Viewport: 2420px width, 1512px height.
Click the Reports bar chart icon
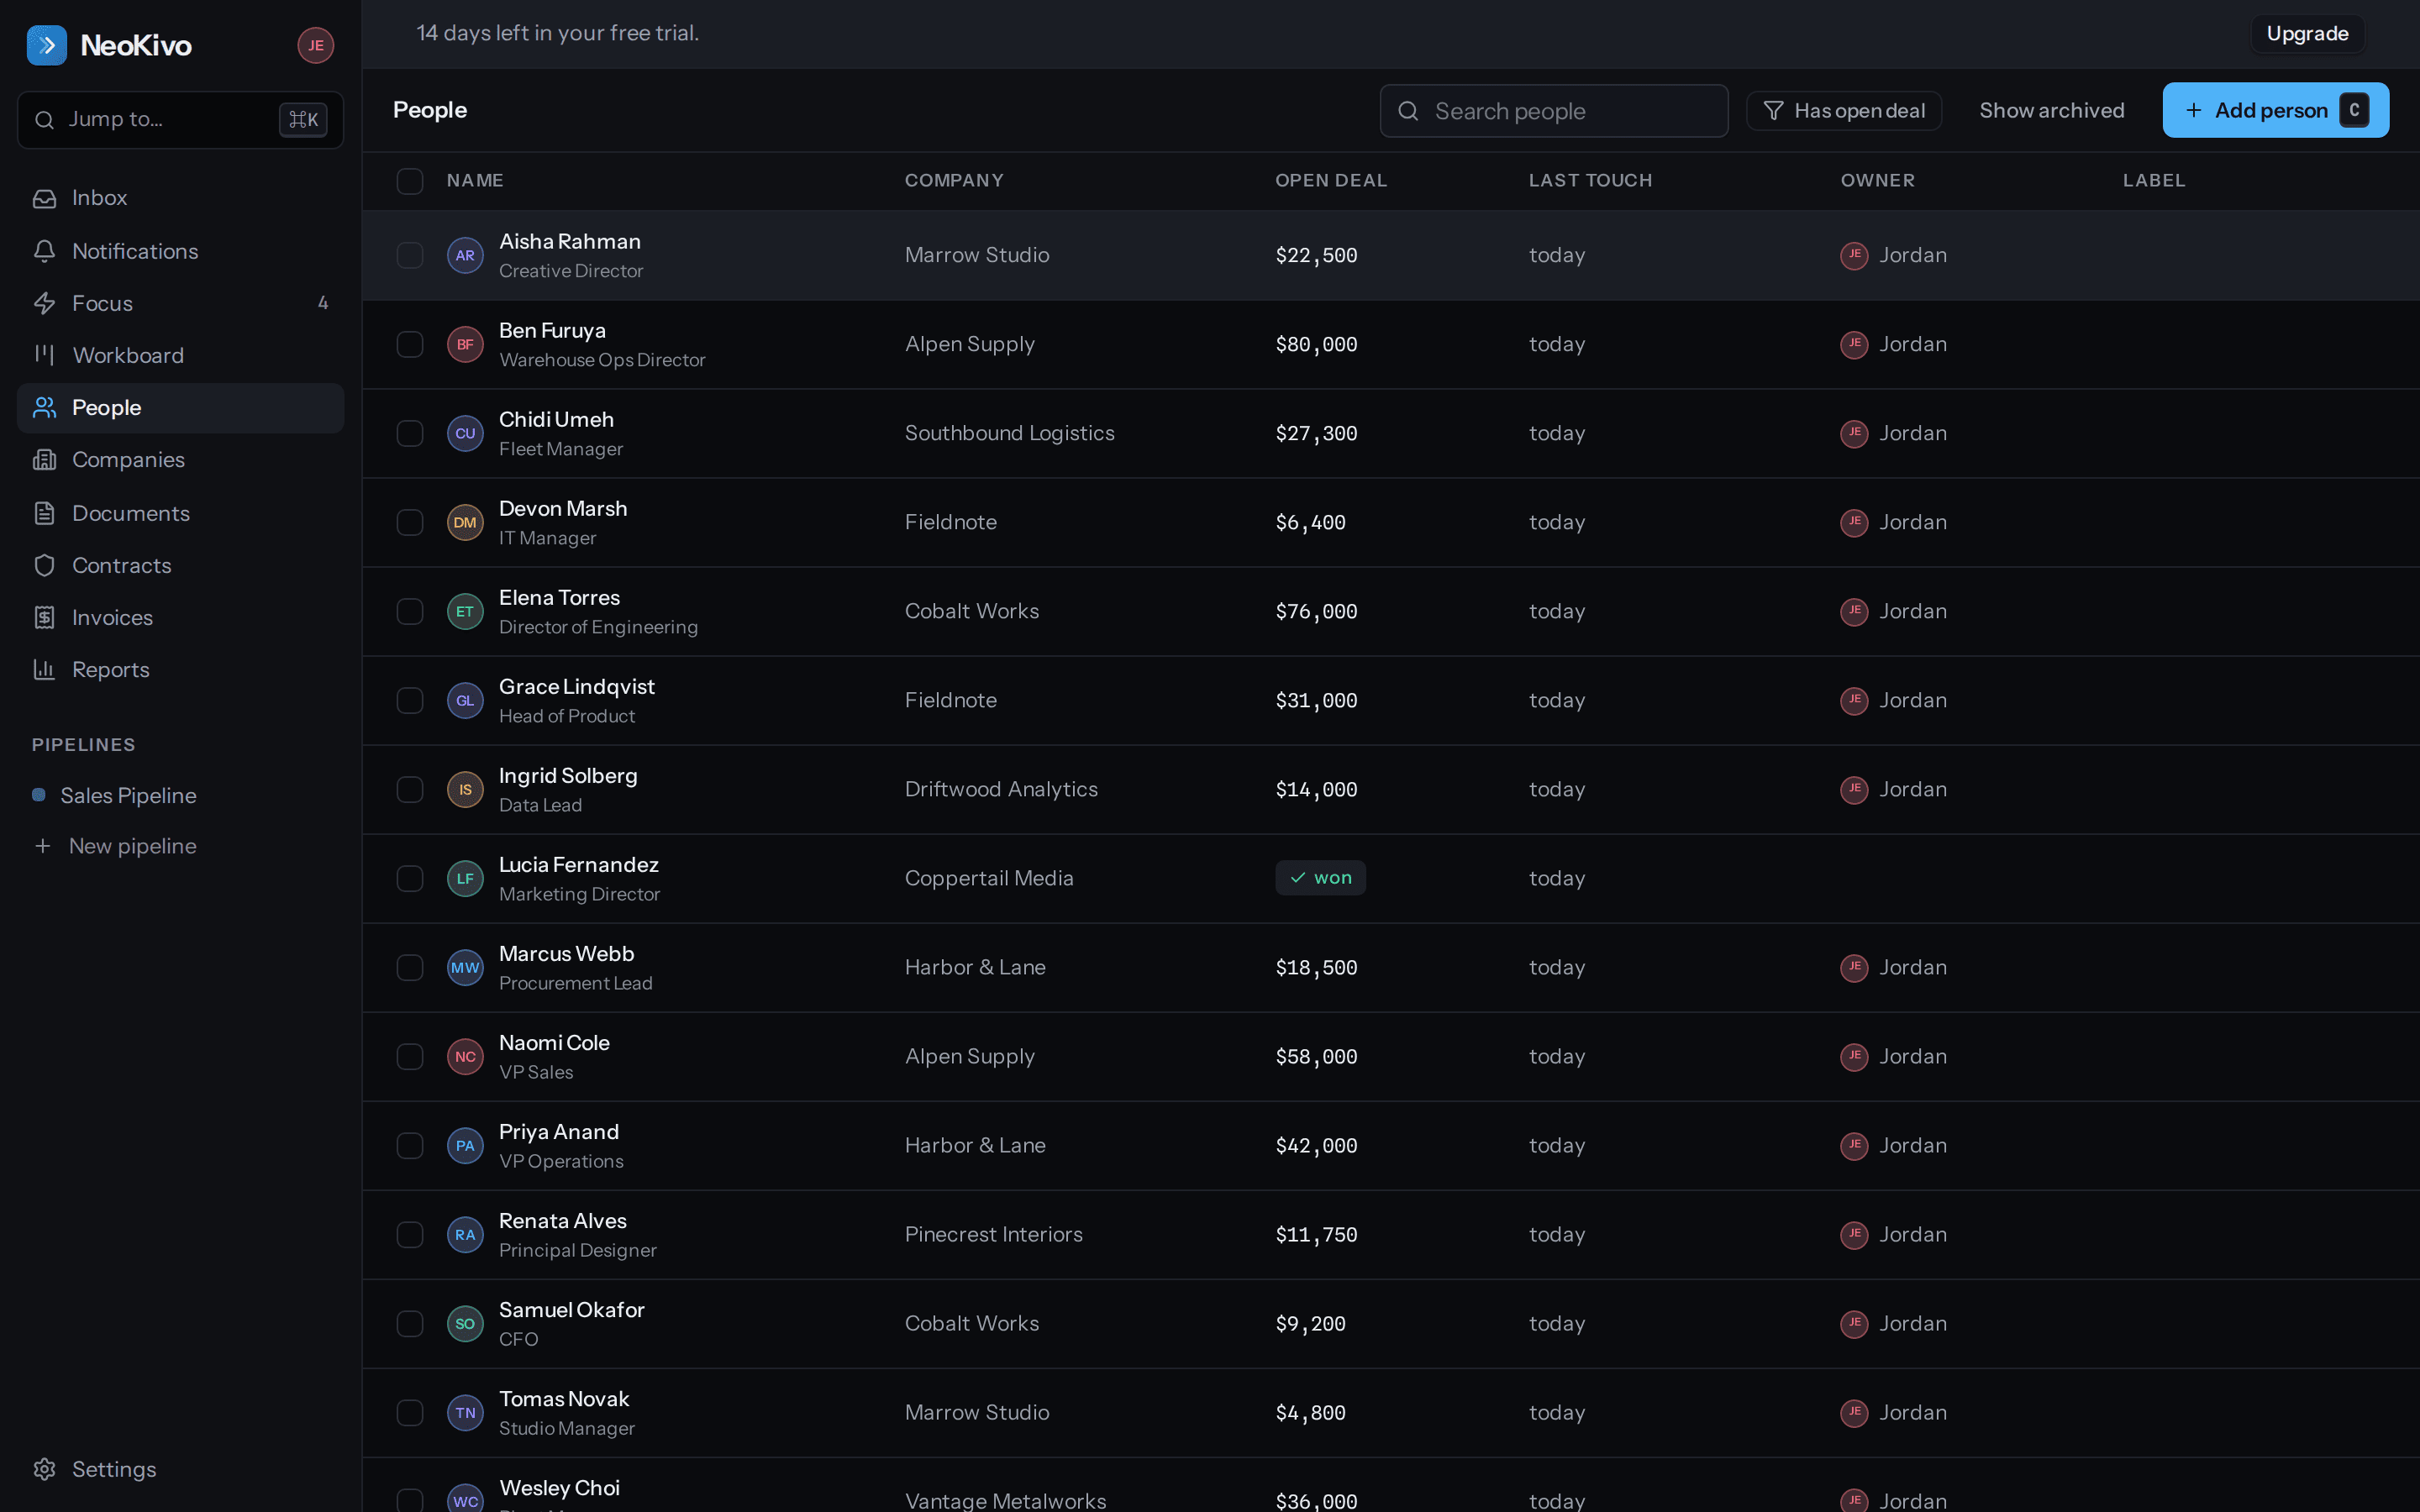(x=44, y=670)
